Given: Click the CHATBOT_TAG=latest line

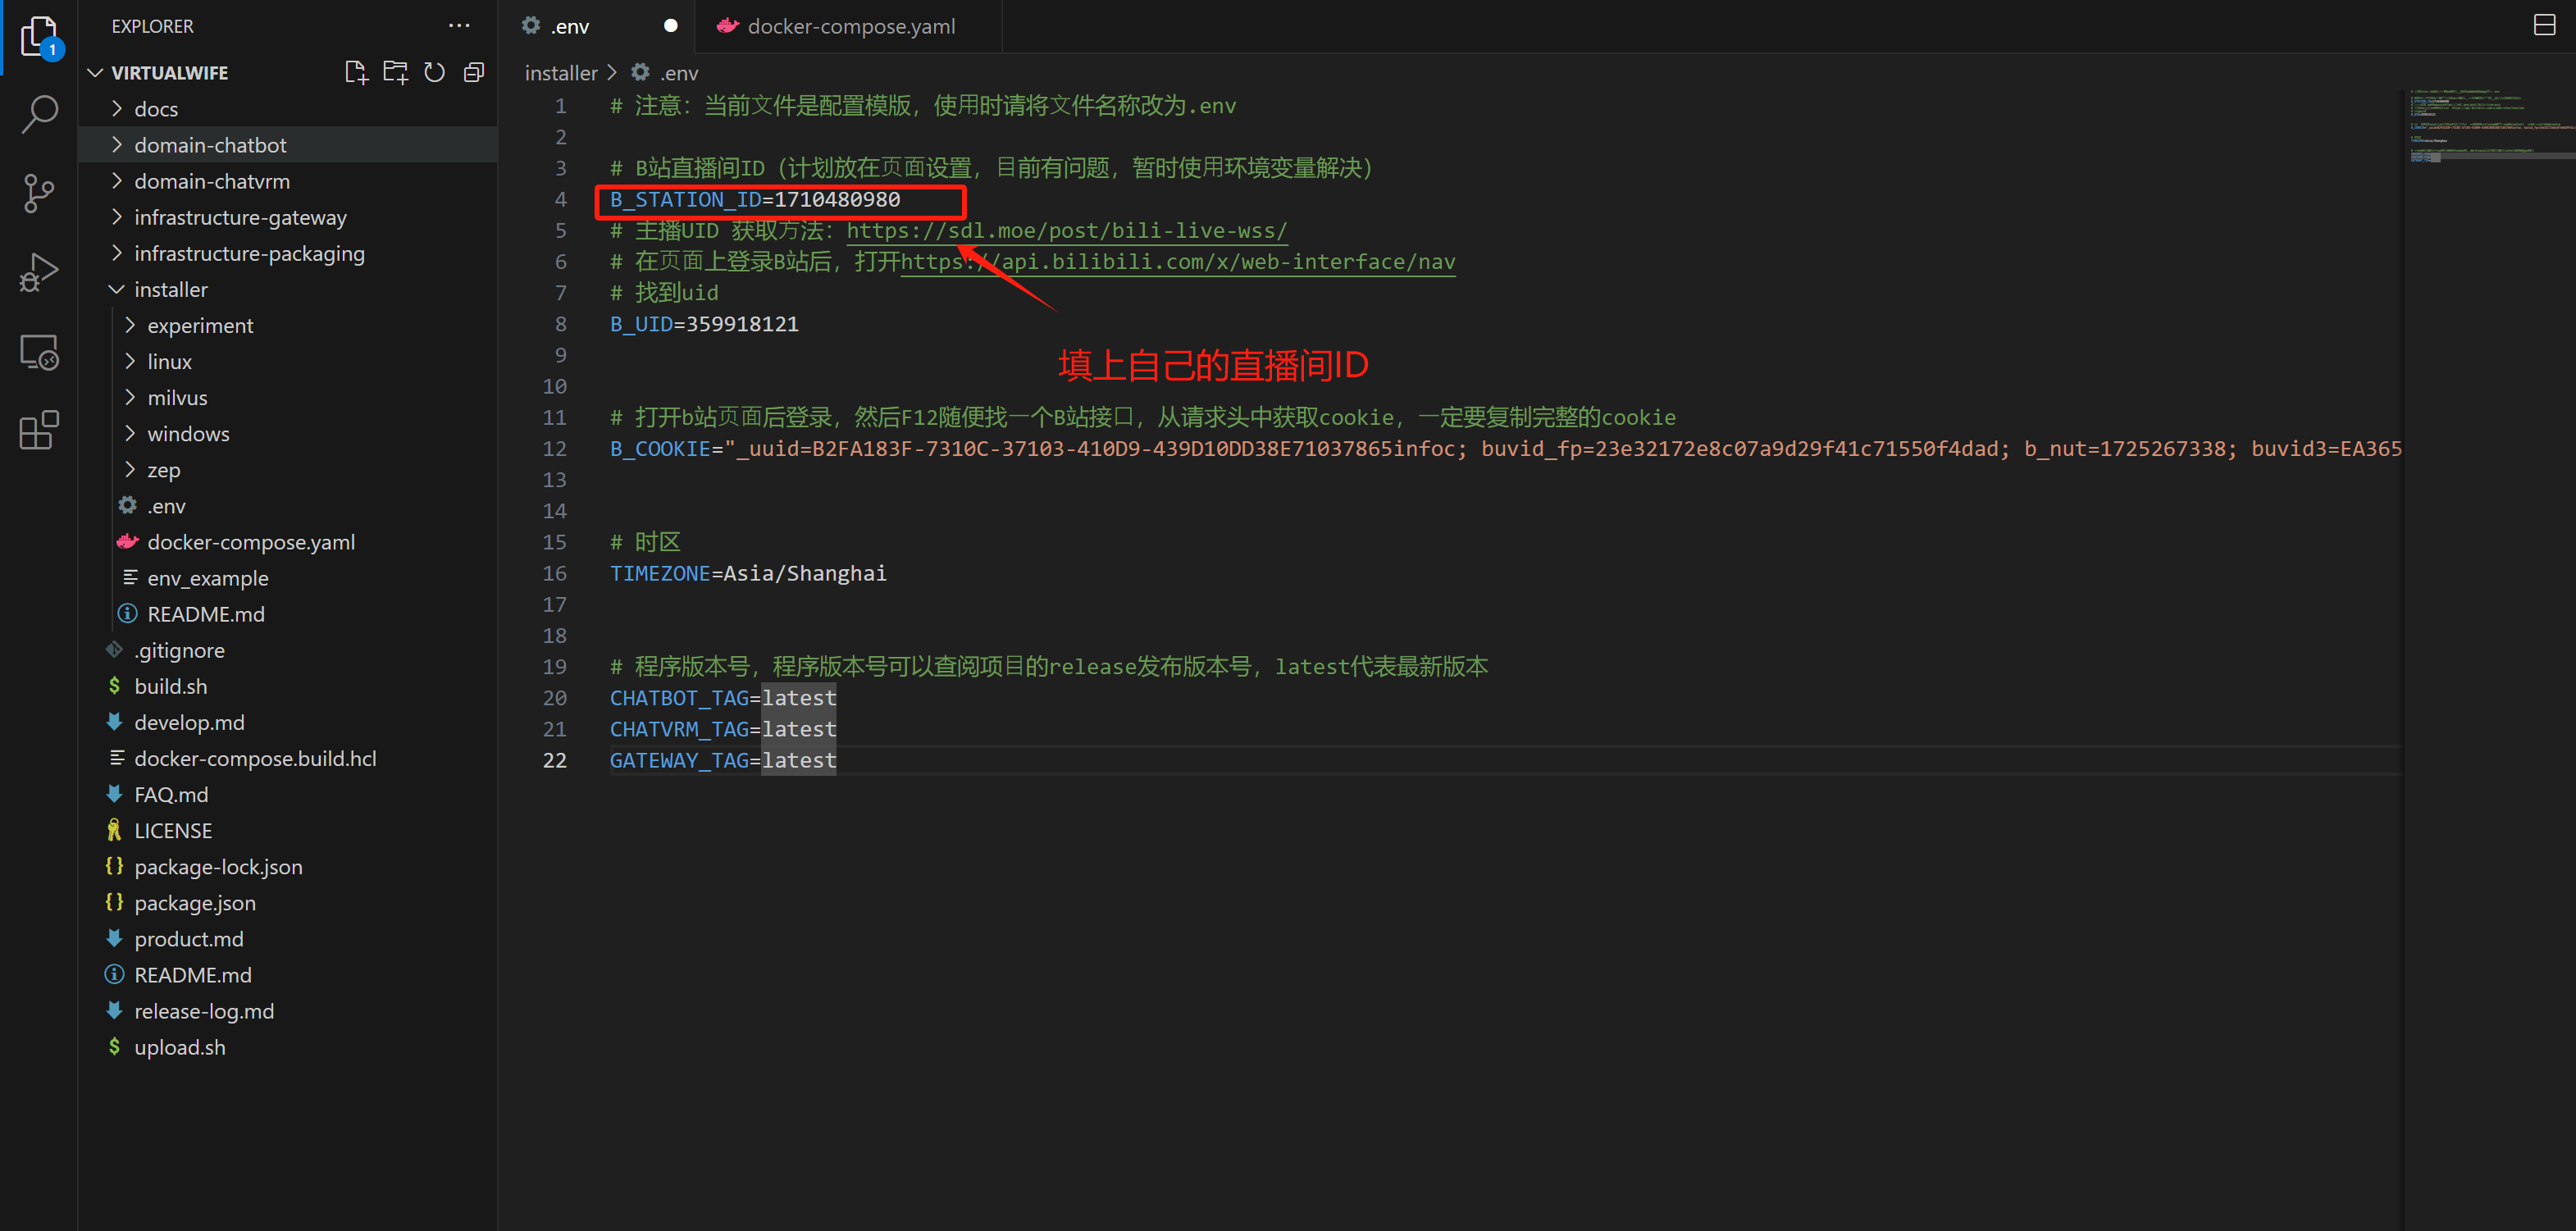Looking at the screenshot, I should 723,697.
